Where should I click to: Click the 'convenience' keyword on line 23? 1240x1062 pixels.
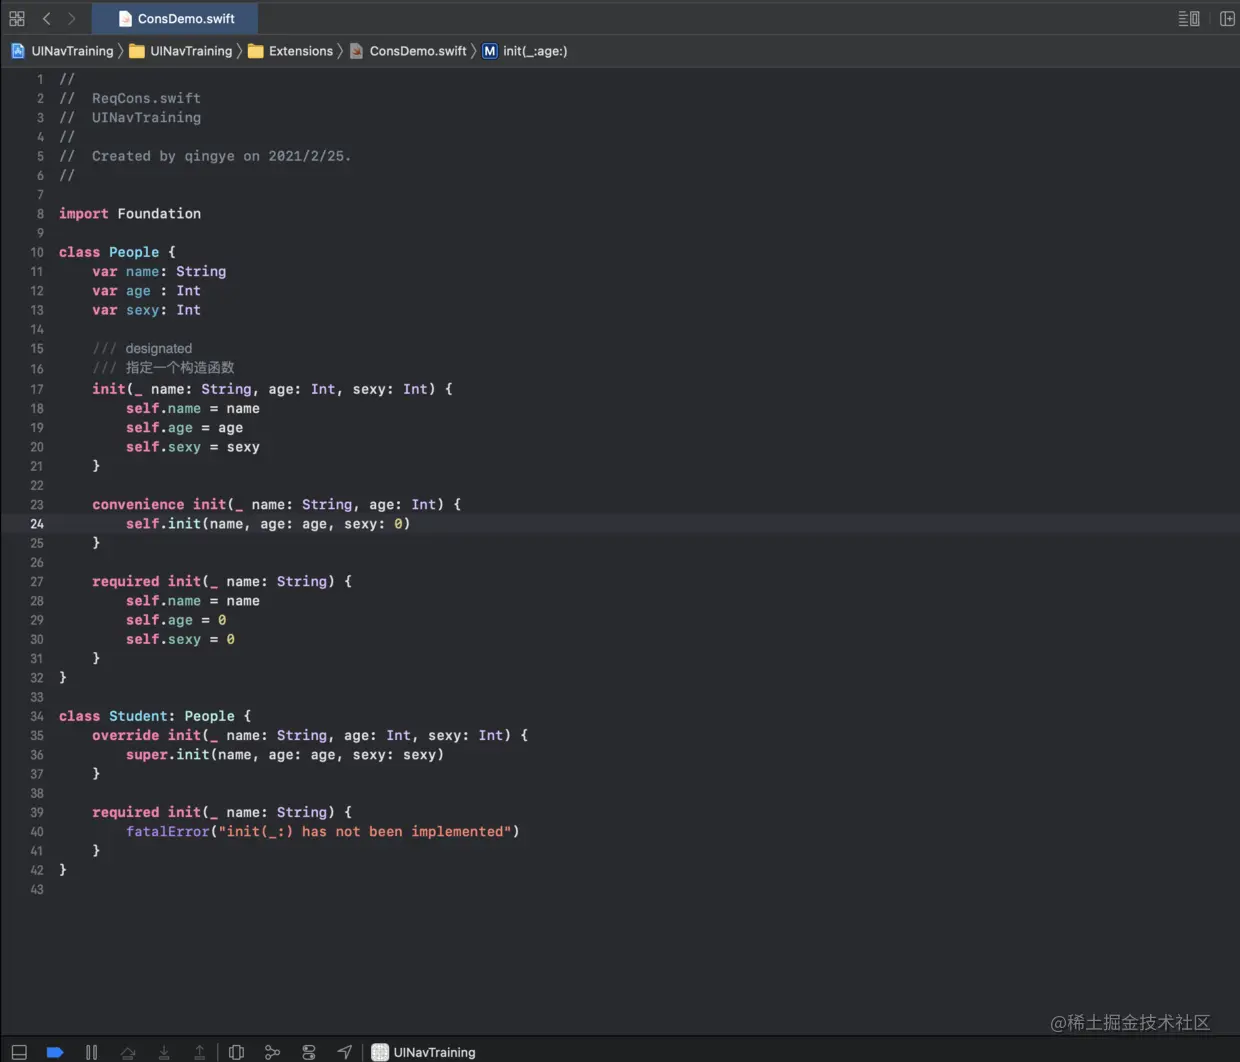click(138, 505)
